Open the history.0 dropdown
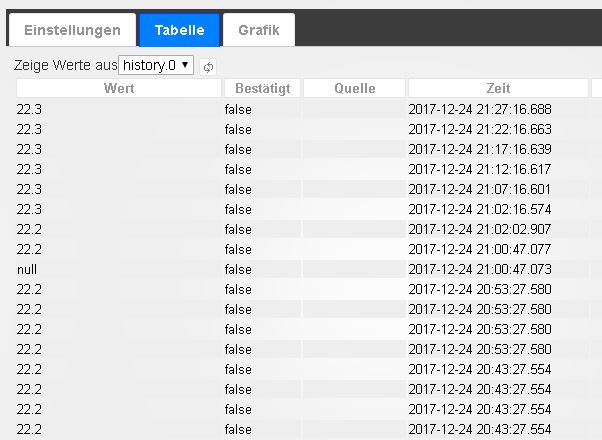Viewport: 602px width, 440px height. click(155, 66)
